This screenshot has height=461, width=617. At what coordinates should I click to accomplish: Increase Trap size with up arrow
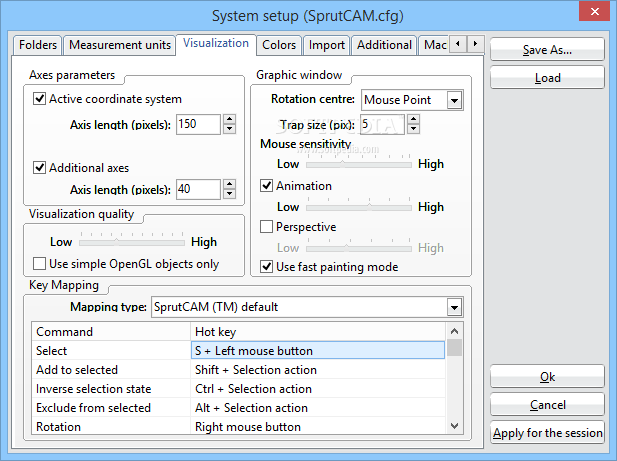tap(413, 120)
